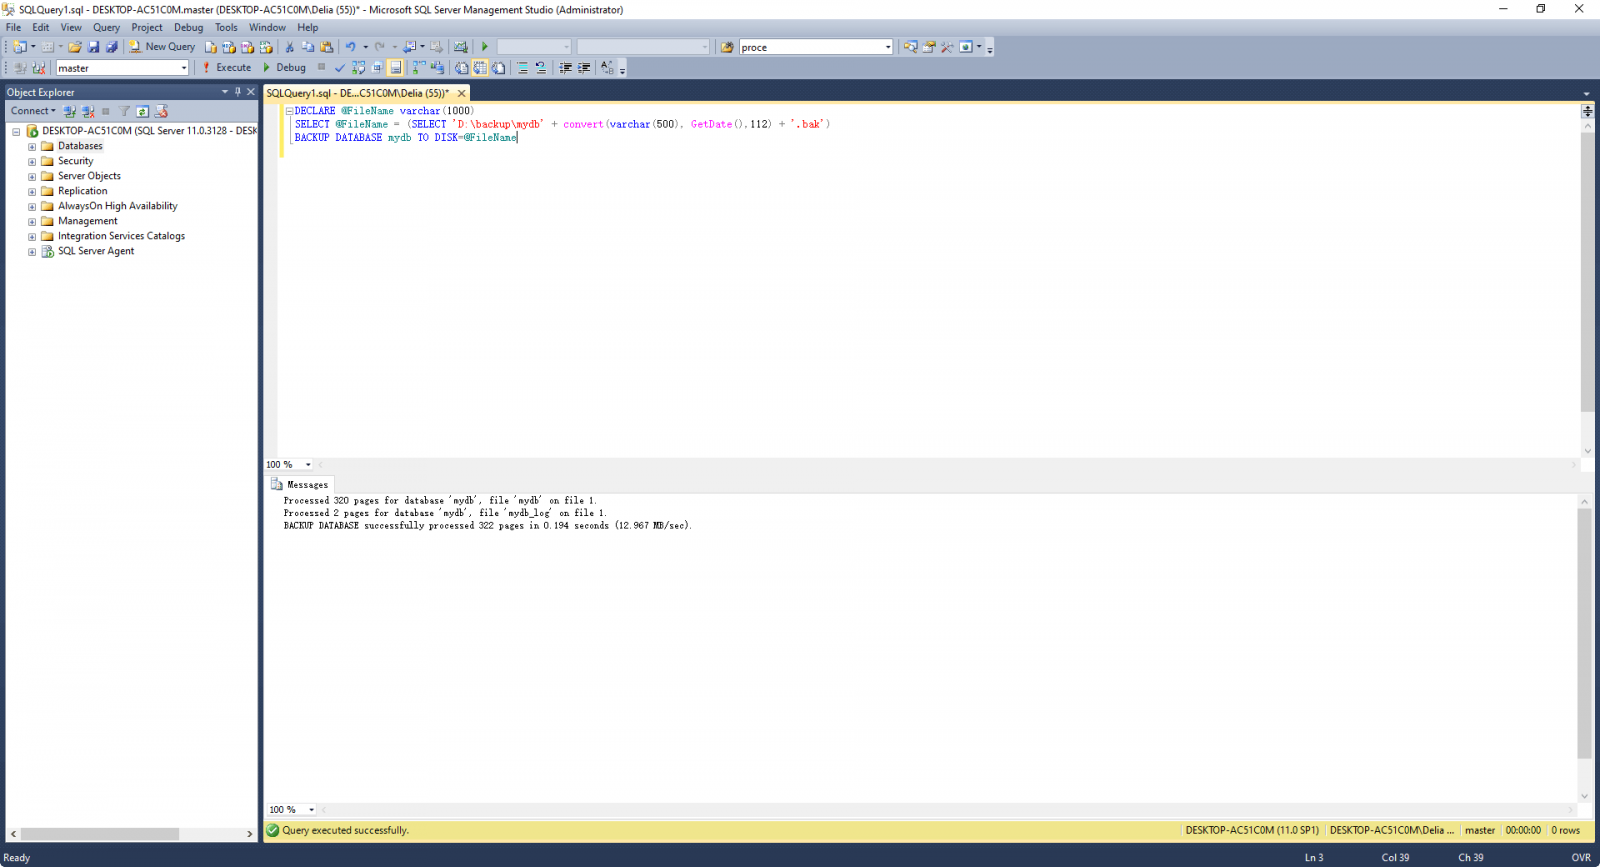
Task: Uncomment the selected lines
Action: (541, 68)
